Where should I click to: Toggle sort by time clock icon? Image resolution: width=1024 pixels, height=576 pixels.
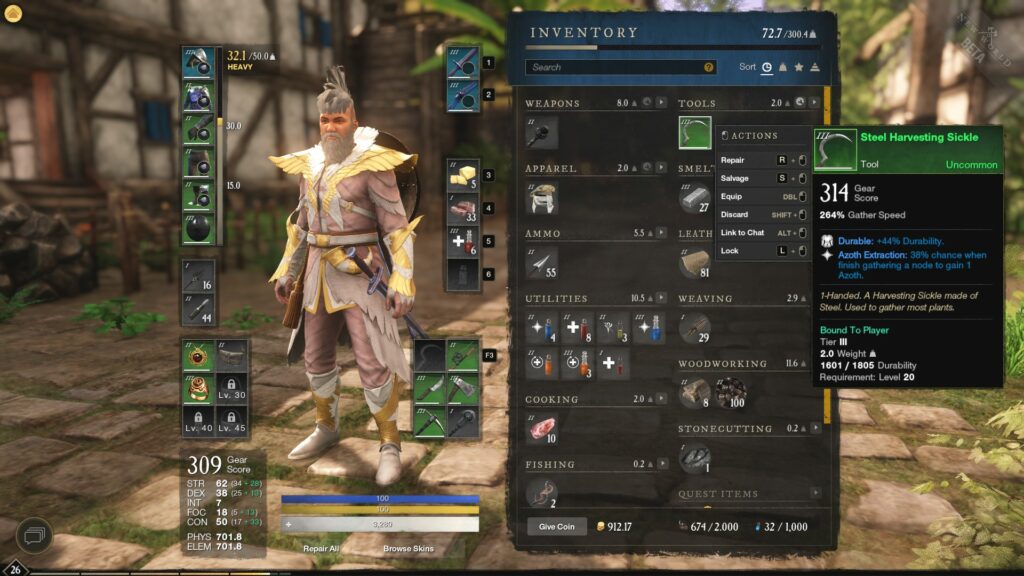point(767,67)
